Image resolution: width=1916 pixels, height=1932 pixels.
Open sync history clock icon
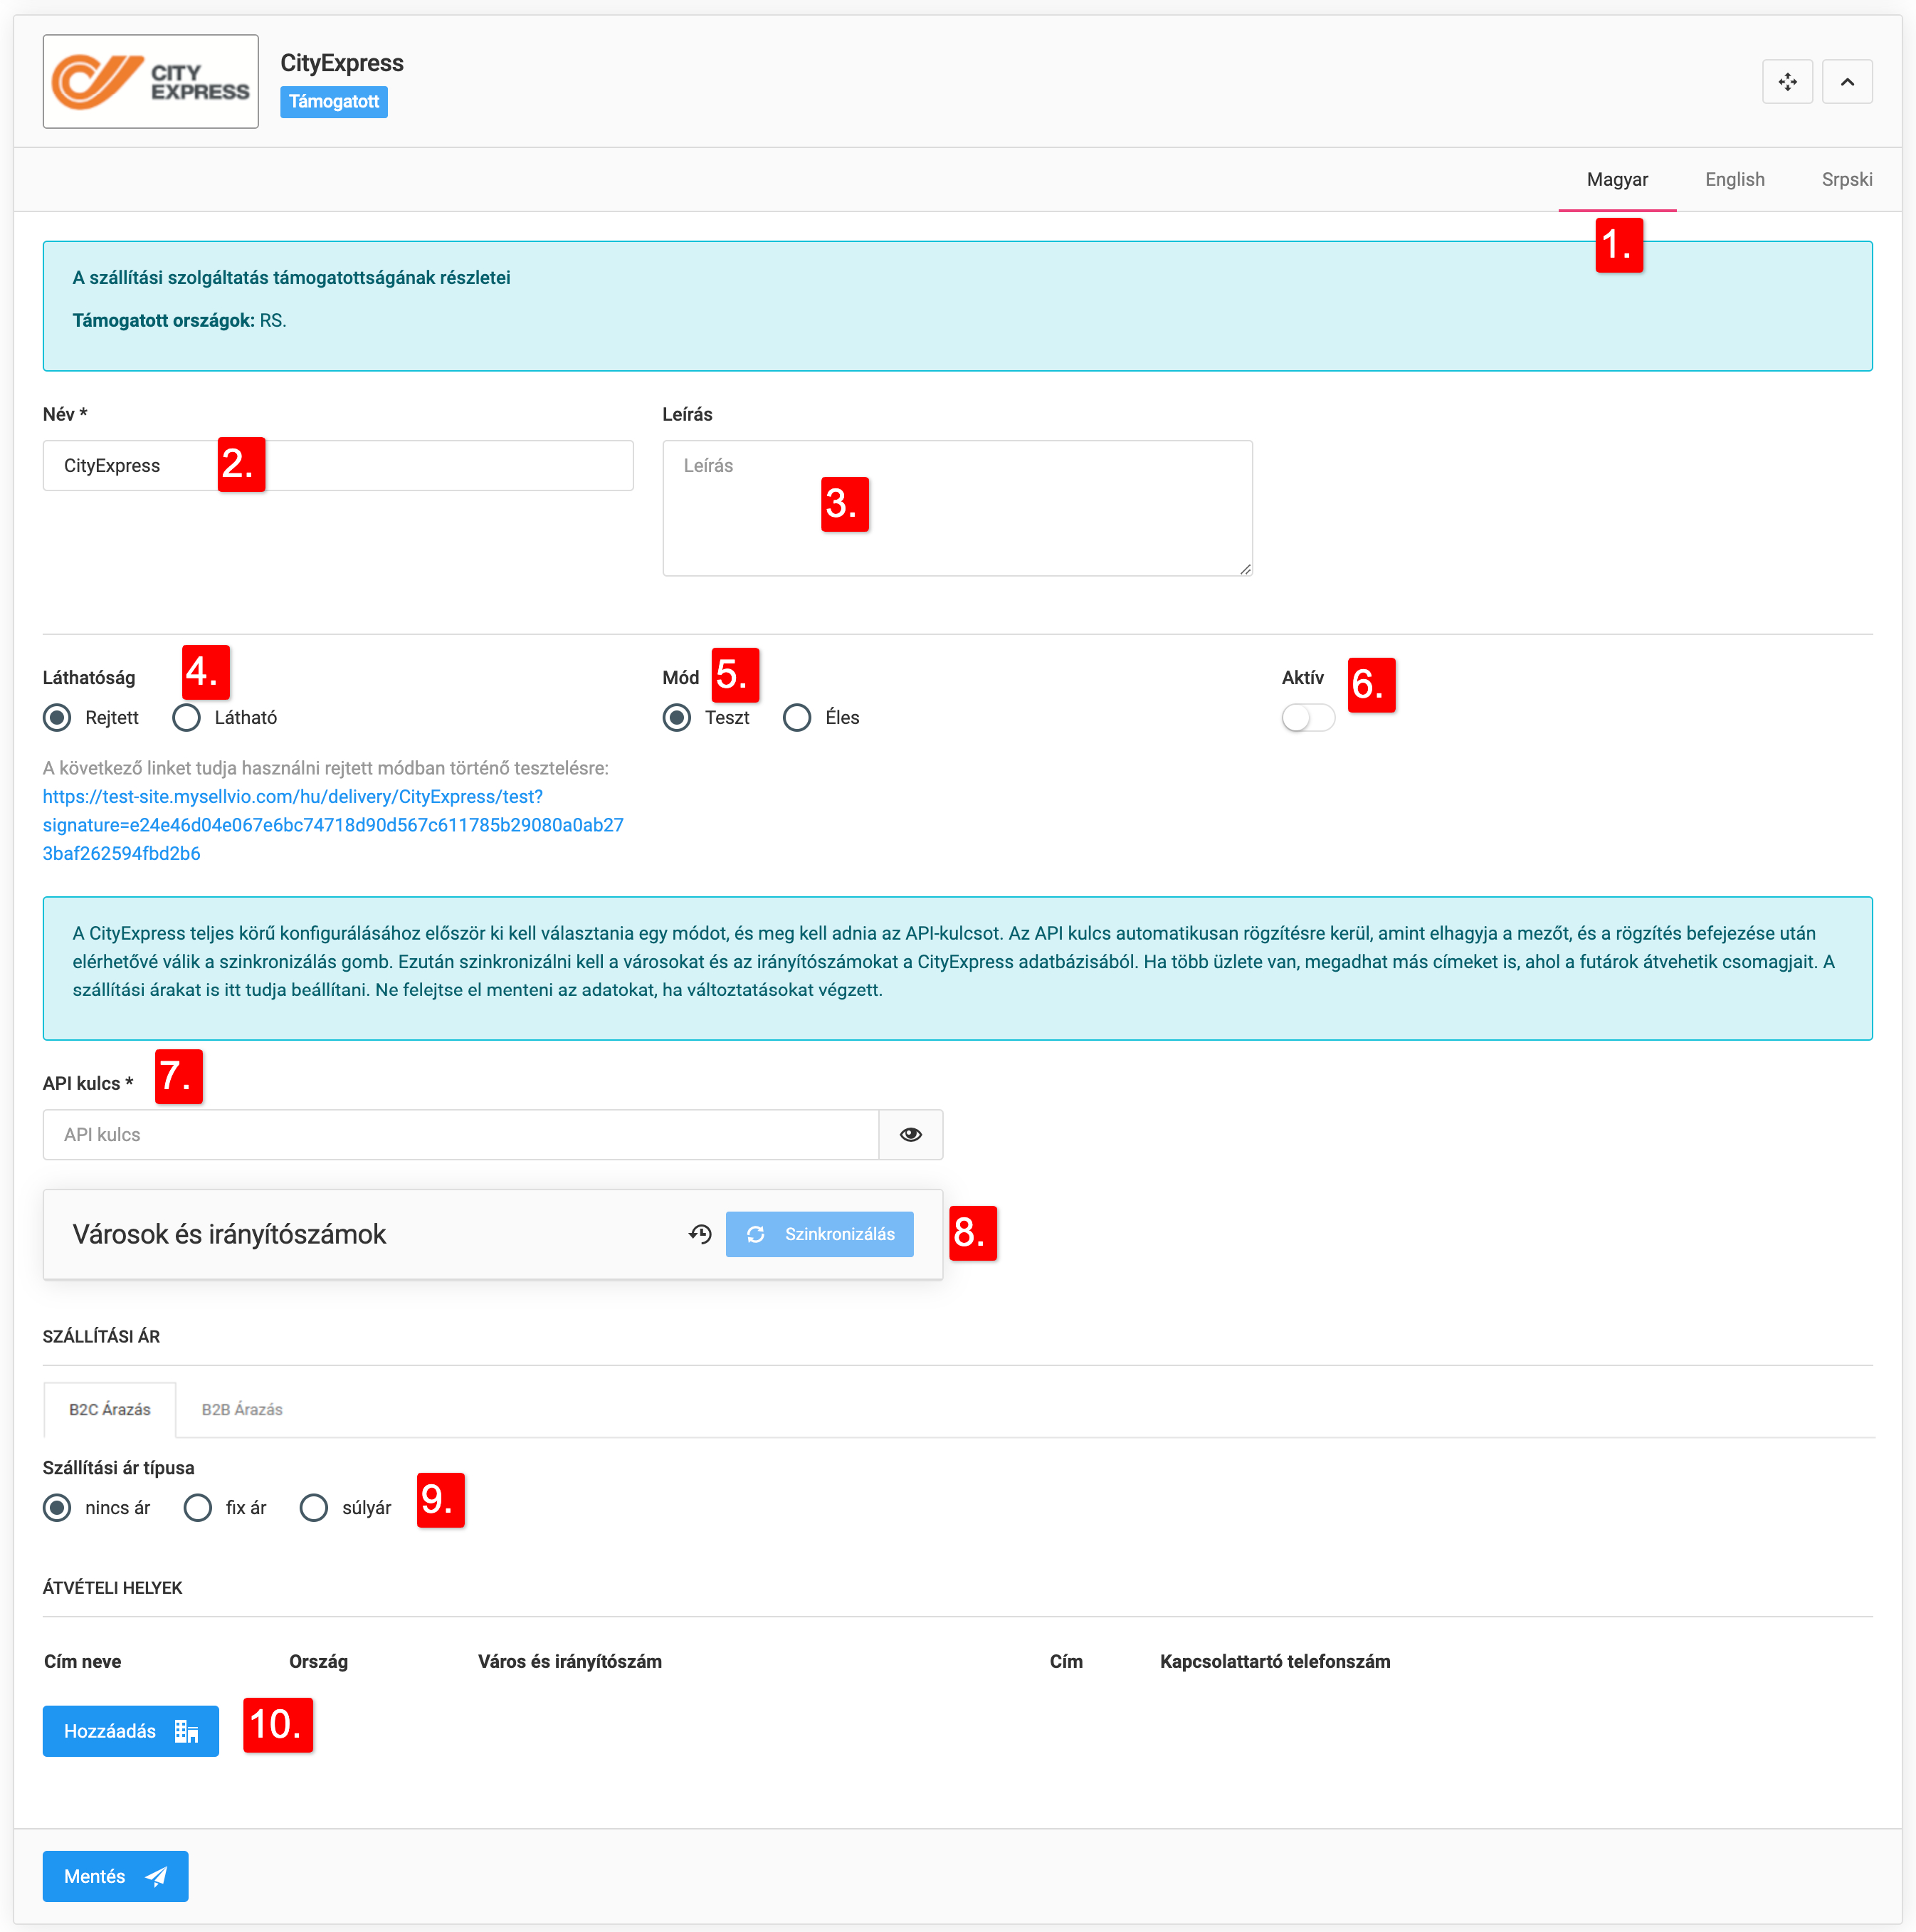click(700, 1234)
